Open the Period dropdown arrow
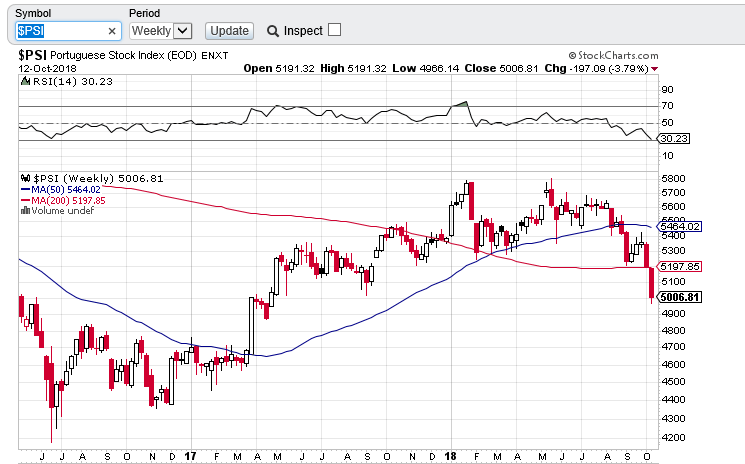The height and width of the screenshot is (464, 745). pos(182,31)
